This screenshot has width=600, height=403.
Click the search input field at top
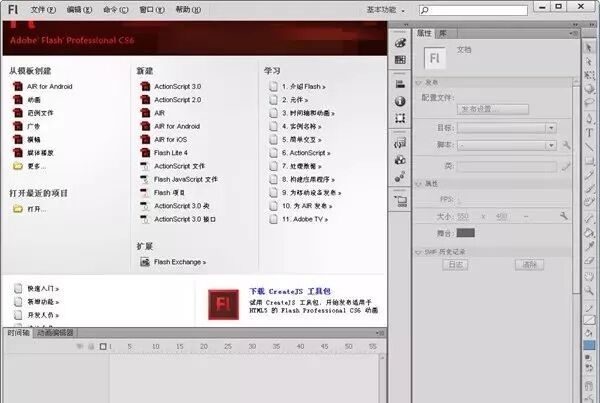[473, 10]
